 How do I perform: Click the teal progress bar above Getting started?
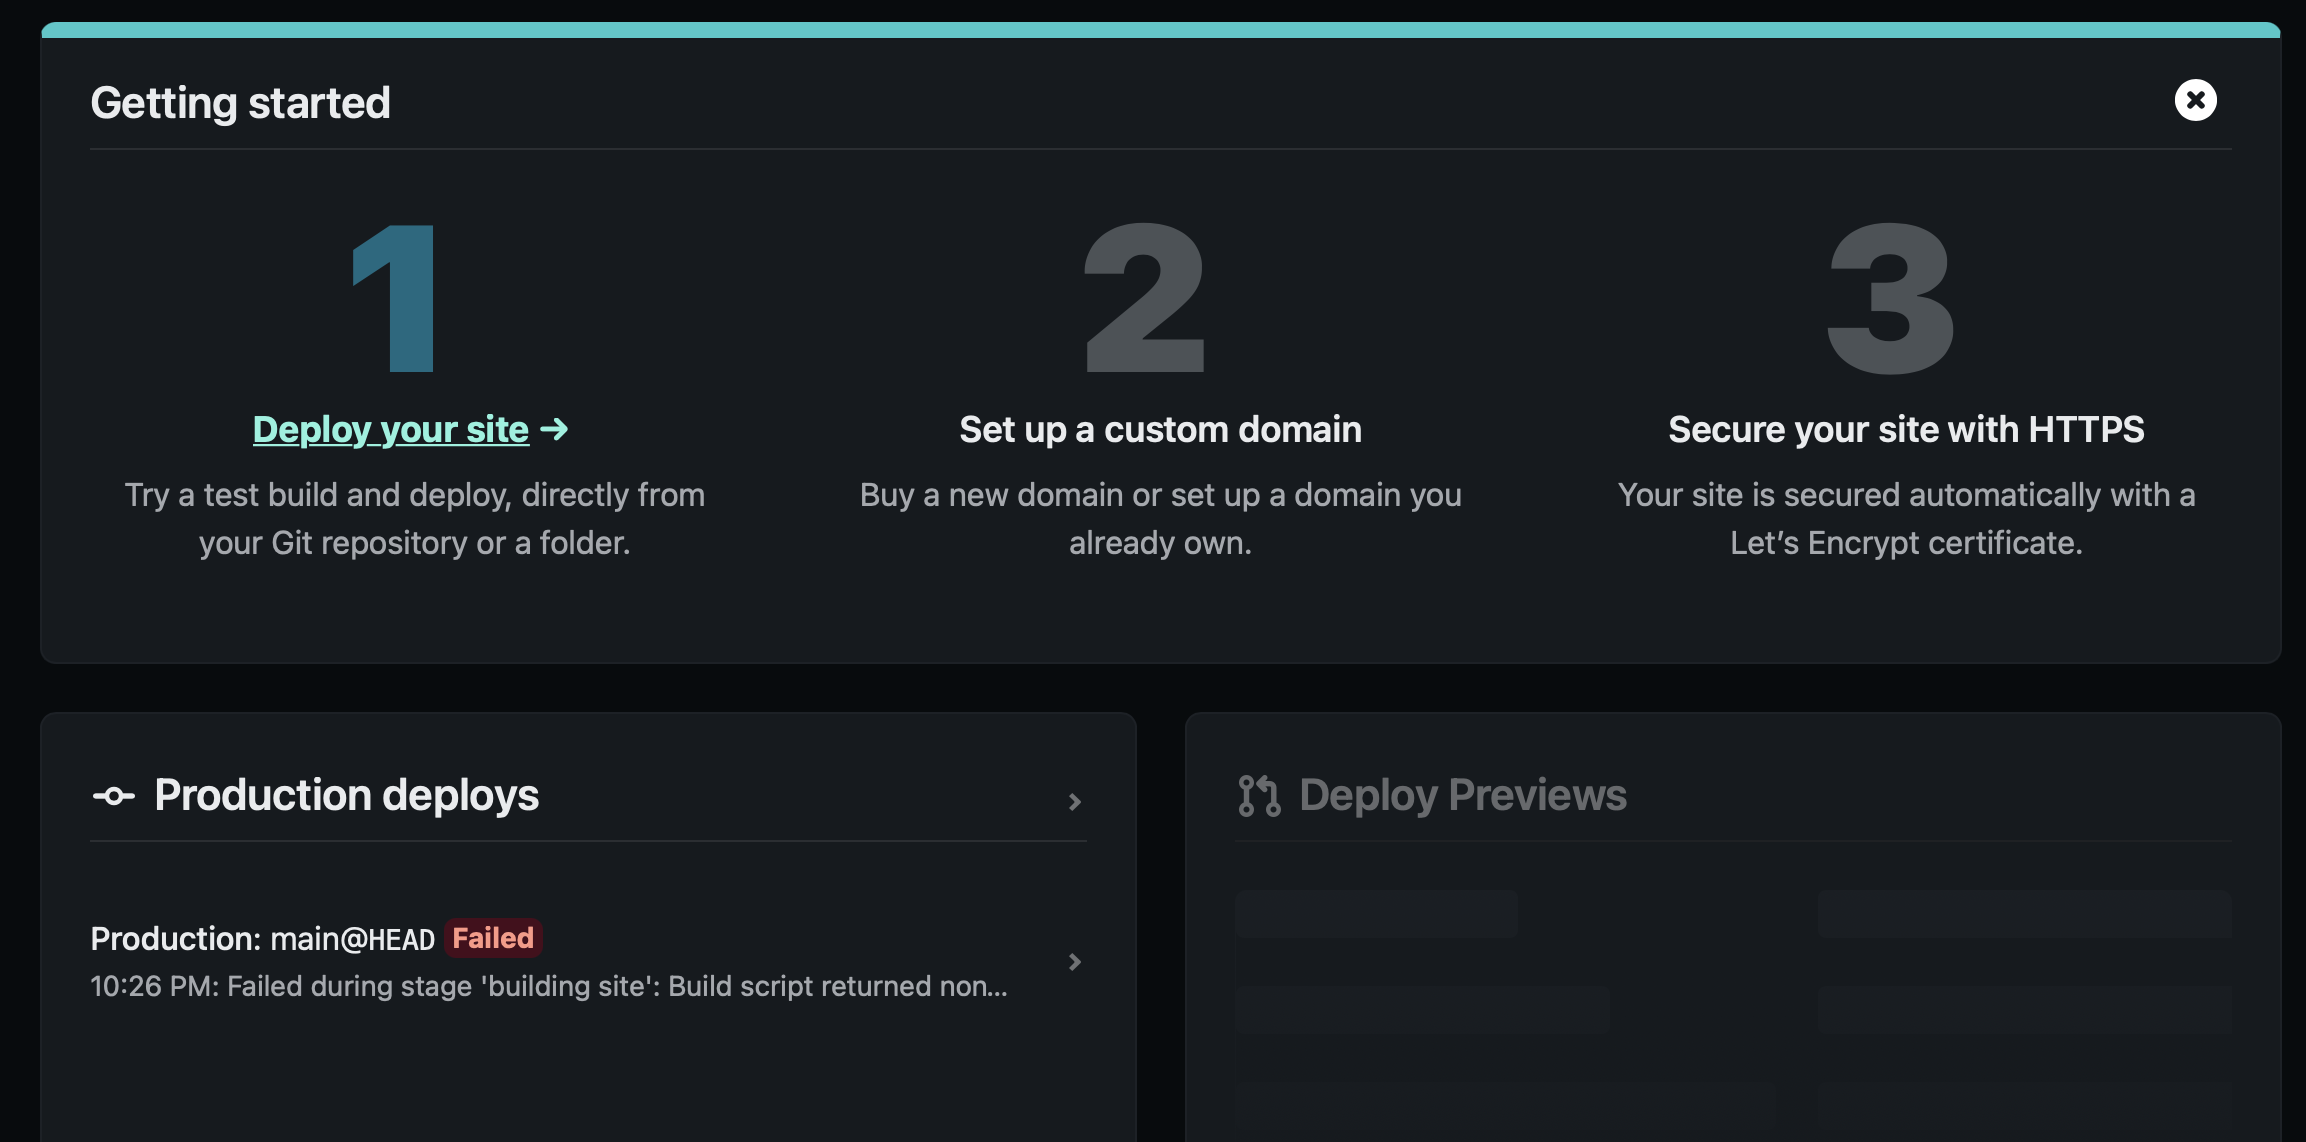pos(1160,30)
